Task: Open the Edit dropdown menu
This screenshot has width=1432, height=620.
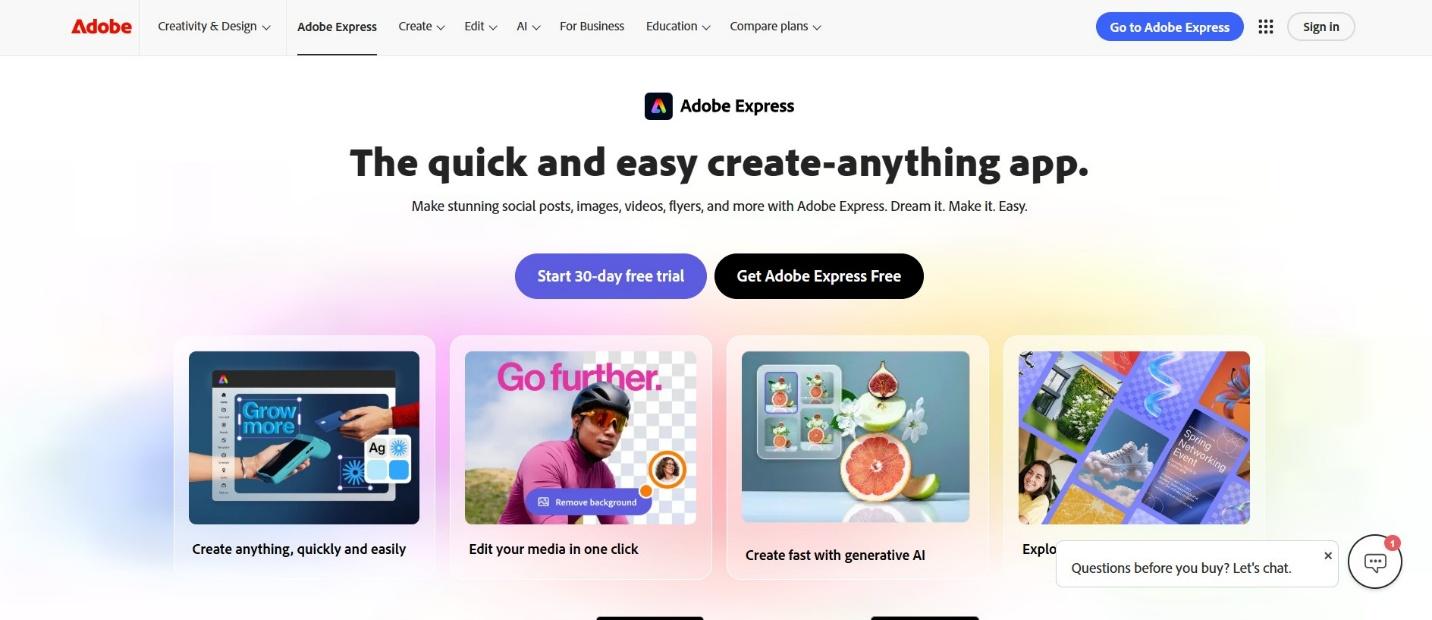Action: 480,27
